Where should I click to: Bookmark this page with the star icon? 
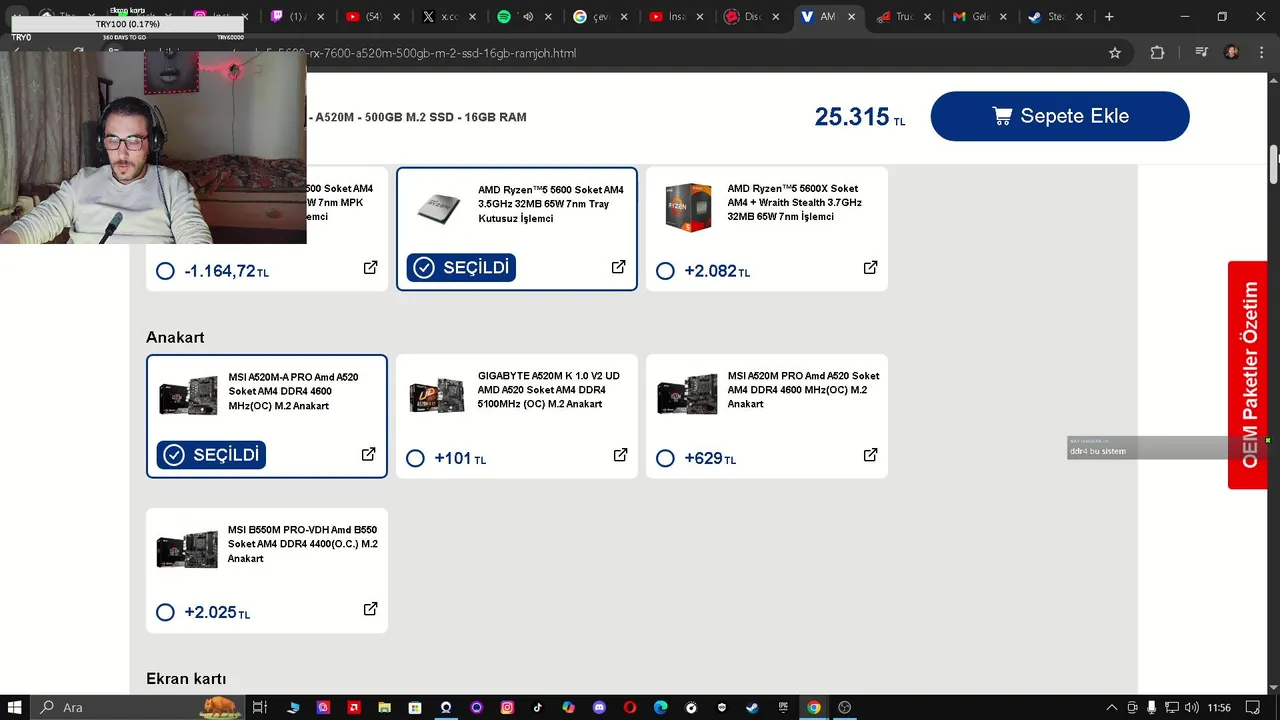tap(1115, 53)
